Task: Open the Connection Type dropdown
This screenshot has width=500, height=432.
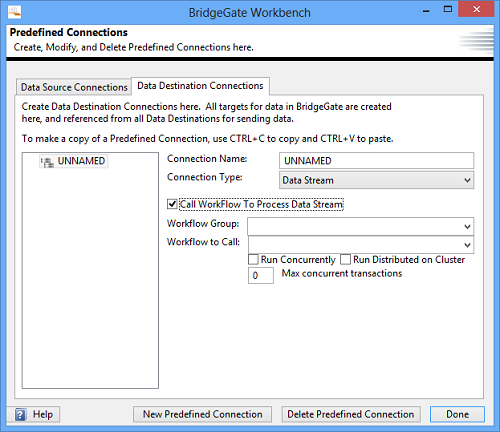Action: click(x=376, y=180)
